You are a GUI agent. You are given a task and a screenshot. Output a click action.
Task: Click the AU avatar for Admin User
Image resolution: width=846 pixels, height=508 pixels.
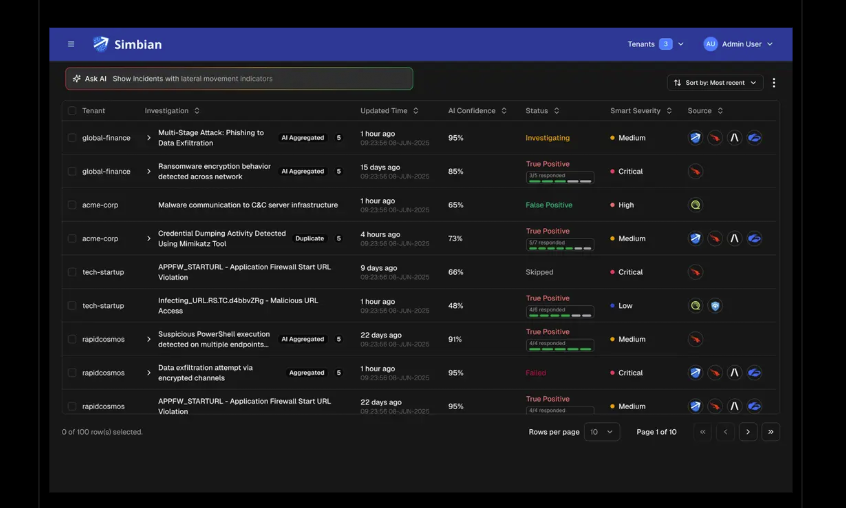(710, 44)
